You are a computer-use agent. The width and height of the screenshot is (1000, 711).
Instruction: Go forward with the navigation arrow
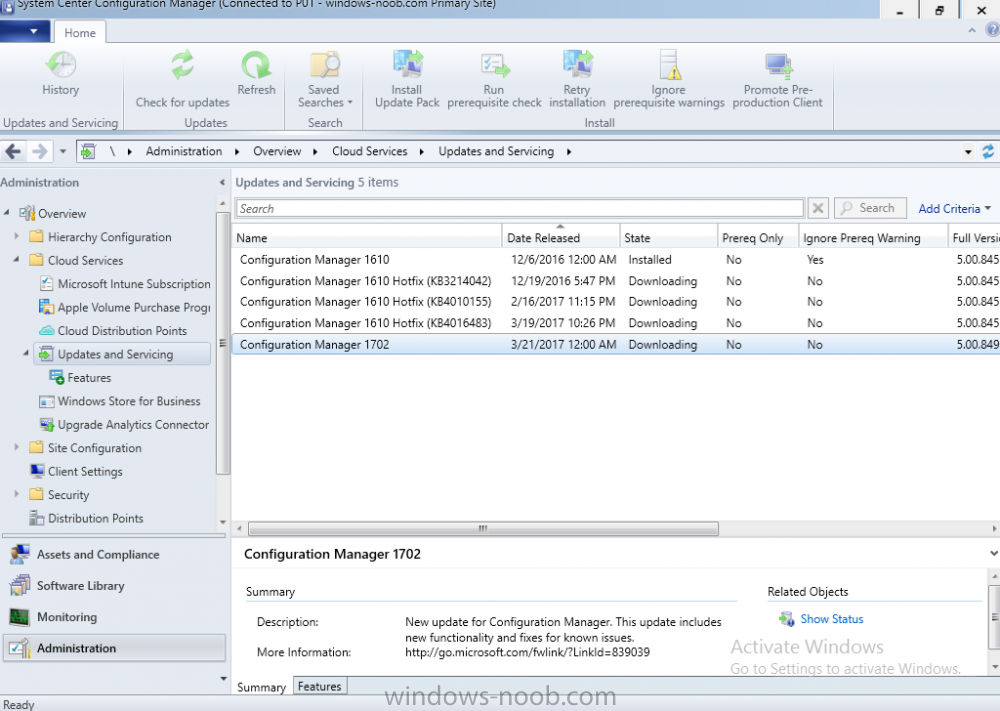(x=40, y=152)
